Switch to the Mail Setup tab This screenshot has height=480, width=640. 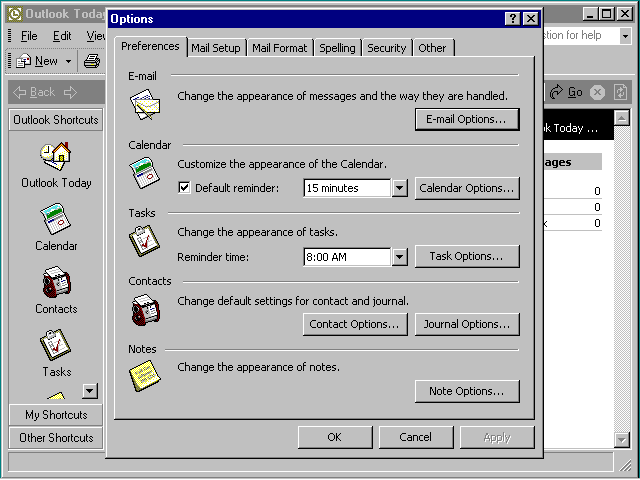tap(216, 48)
